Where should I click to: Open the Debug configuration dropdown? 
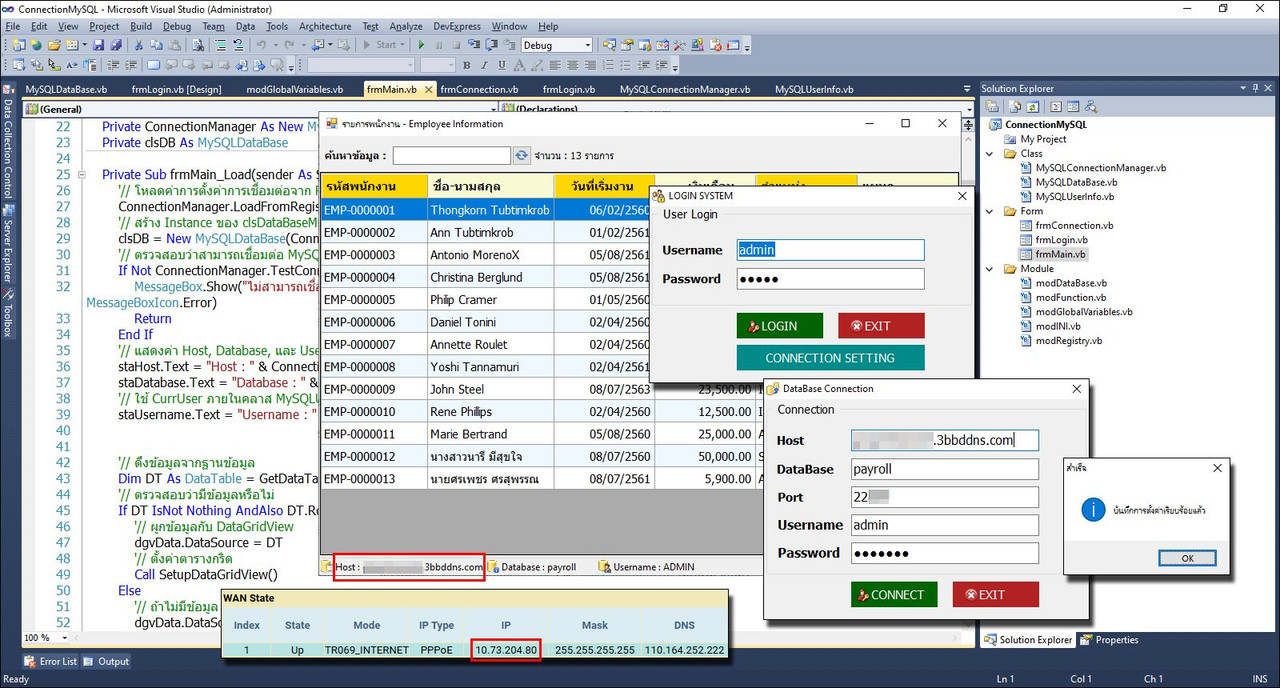point(587,45)
